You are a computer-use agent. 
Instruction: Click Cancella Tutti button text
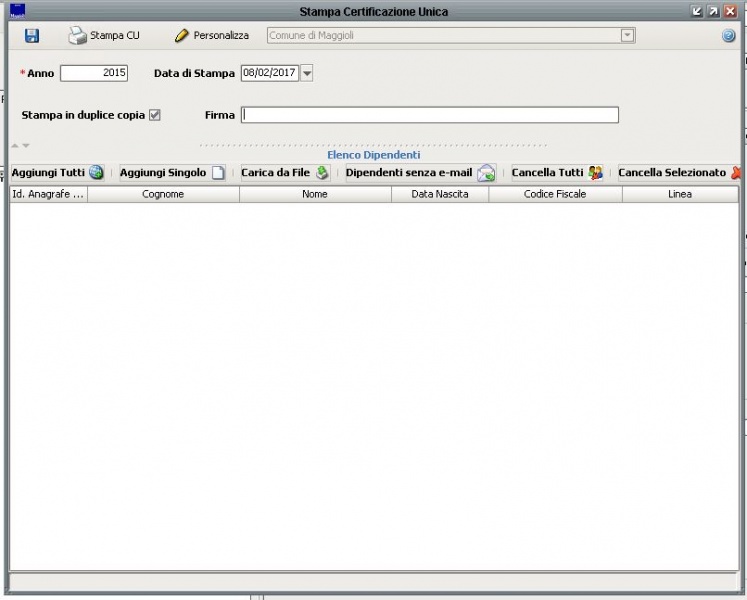[x=547, y=173]
